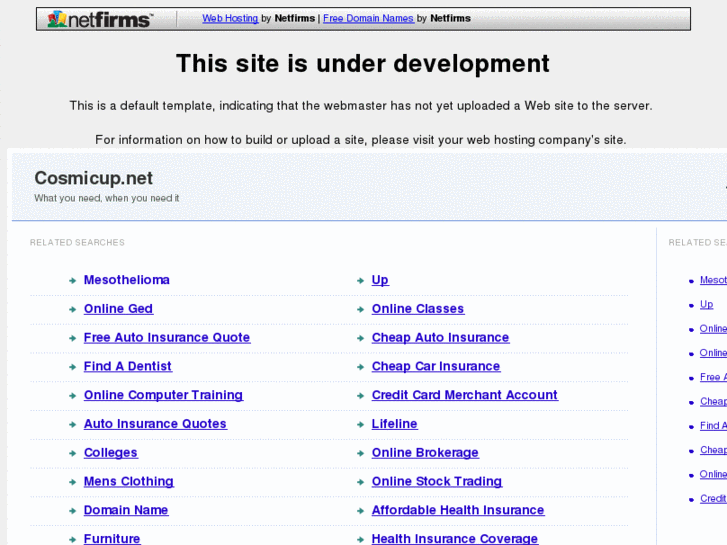Click arrow icon beside Credit Card Merchant Account
This screenshot has height=545, width=727.
click(x=360, y=396)
